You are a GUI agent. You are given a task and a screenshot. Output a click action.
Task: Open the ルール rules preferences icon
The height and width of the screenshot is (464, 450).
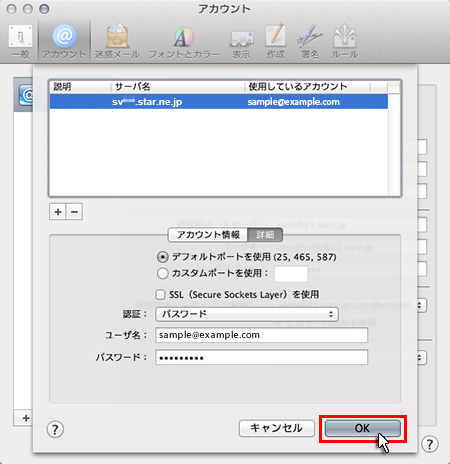(x=344, y=41)
